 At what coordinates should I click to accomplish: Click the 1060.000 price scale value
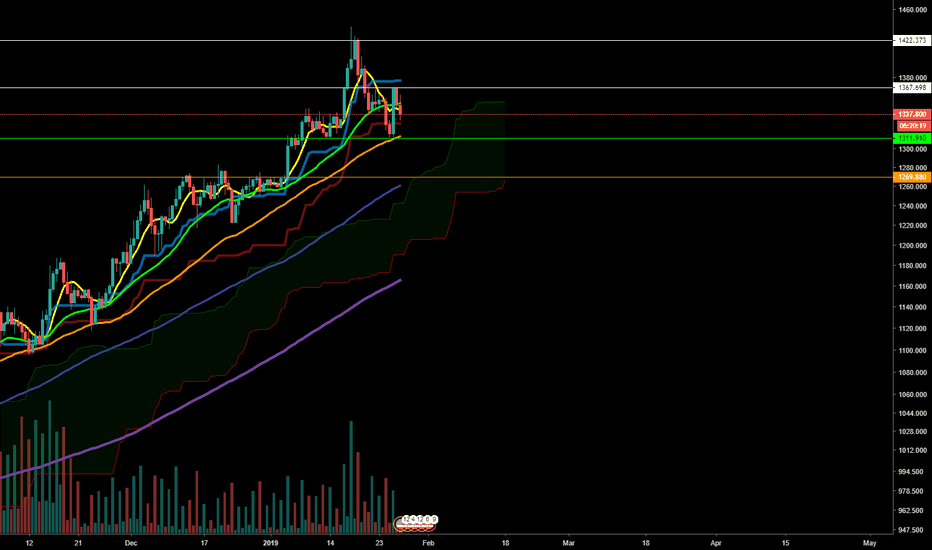(913, 394)
